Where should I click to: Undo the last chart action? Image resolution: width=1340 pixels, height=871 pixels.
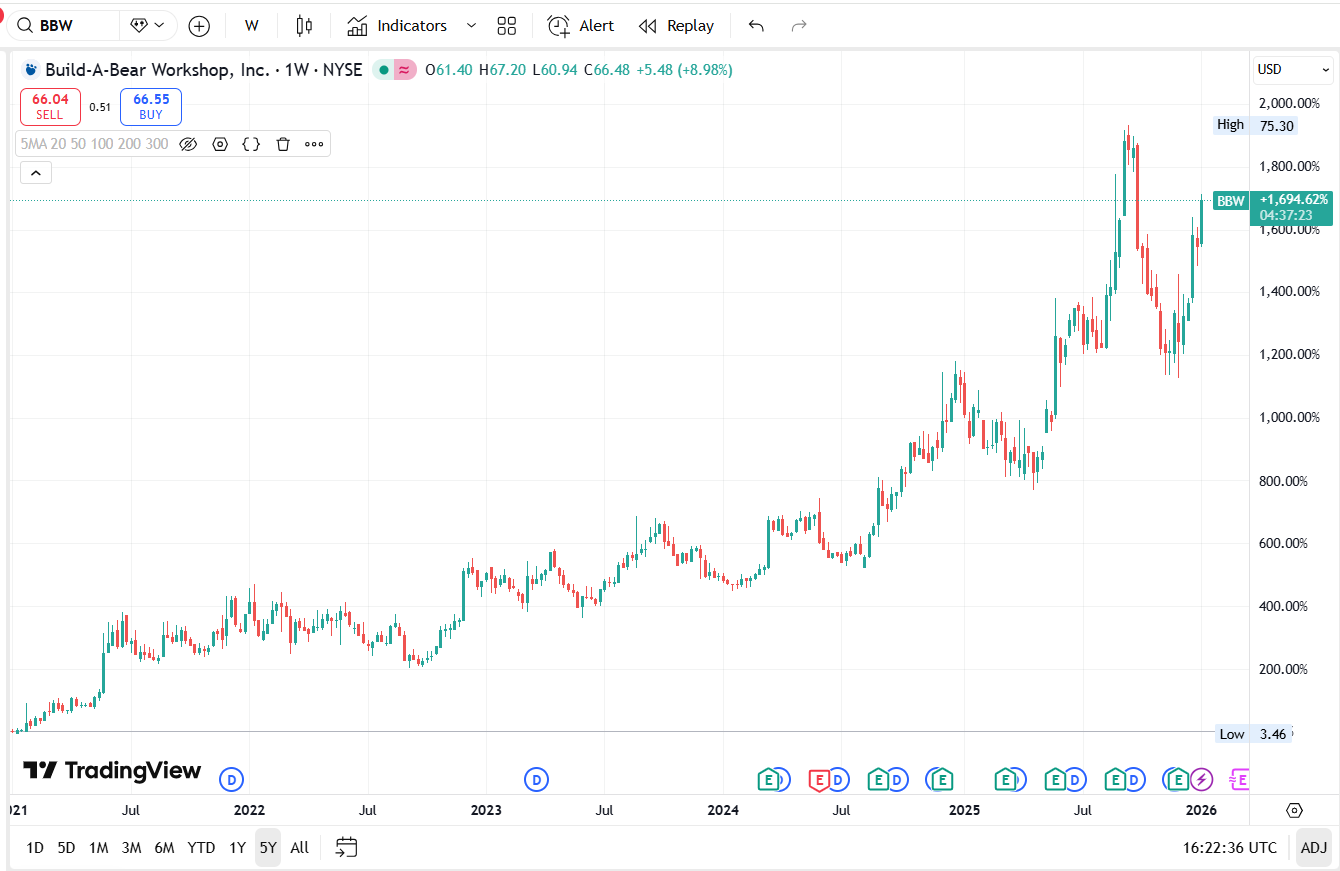[756, 26]
